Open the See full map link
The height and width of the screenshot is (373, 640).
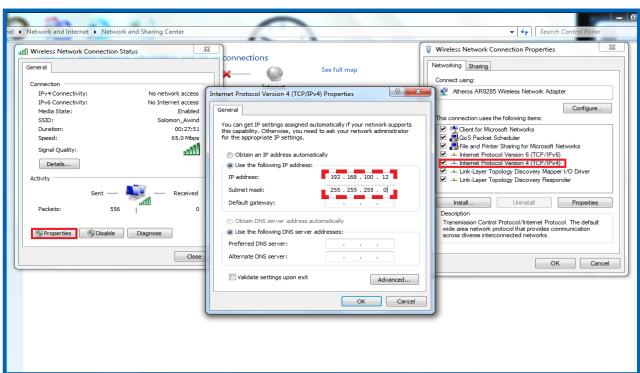pos(339,70)
